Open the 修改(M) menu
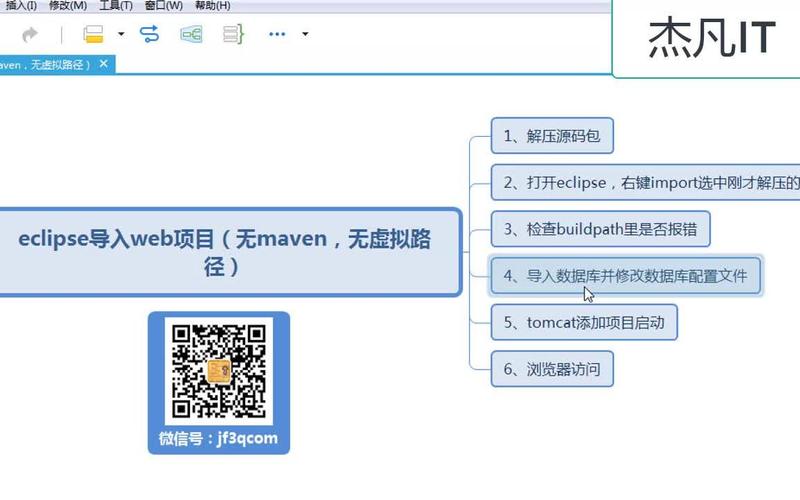The width and height of the screenshot is (800, 500). pyautogui.click(x=67, y=6)
